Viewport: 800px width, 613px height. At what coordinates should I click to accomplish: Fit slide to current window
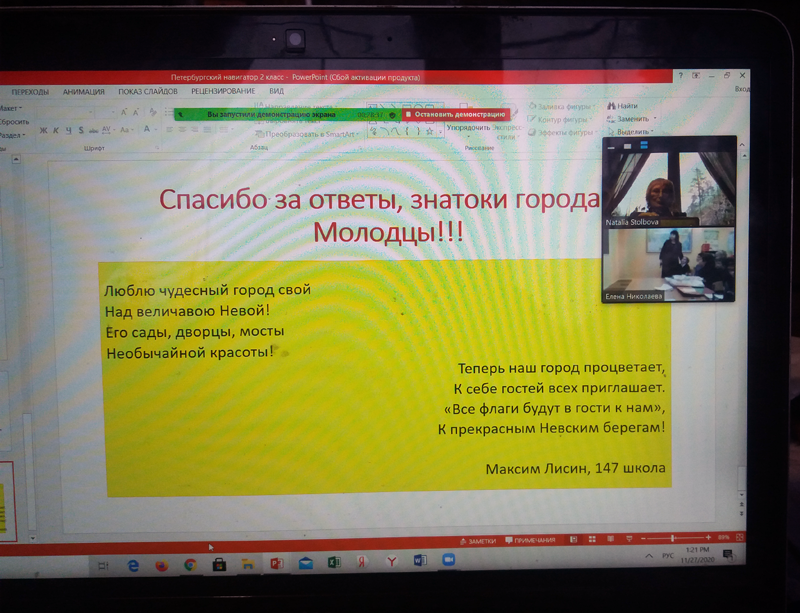click(x=739, y=537)
